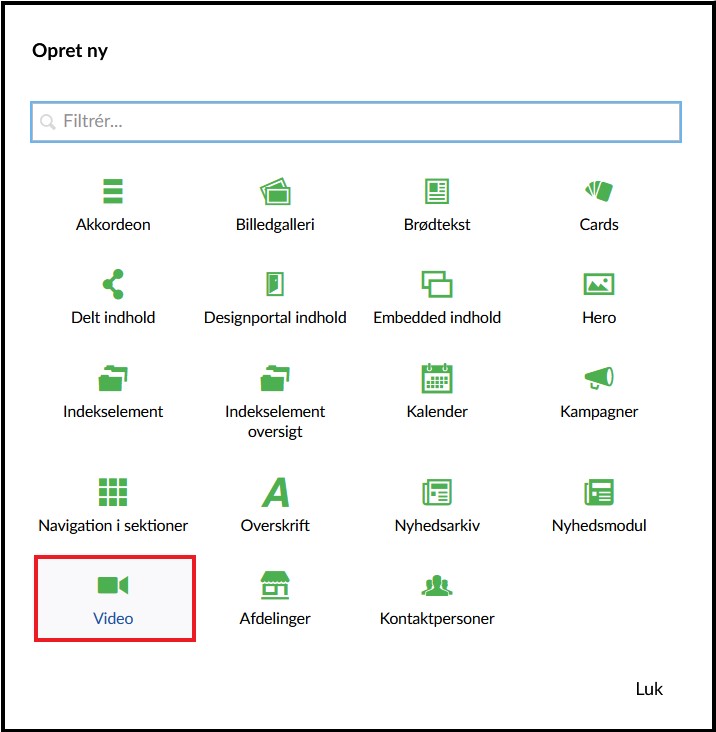Click the Akkordeon label
The image size is (716, 732).
[x=113, y=225]
